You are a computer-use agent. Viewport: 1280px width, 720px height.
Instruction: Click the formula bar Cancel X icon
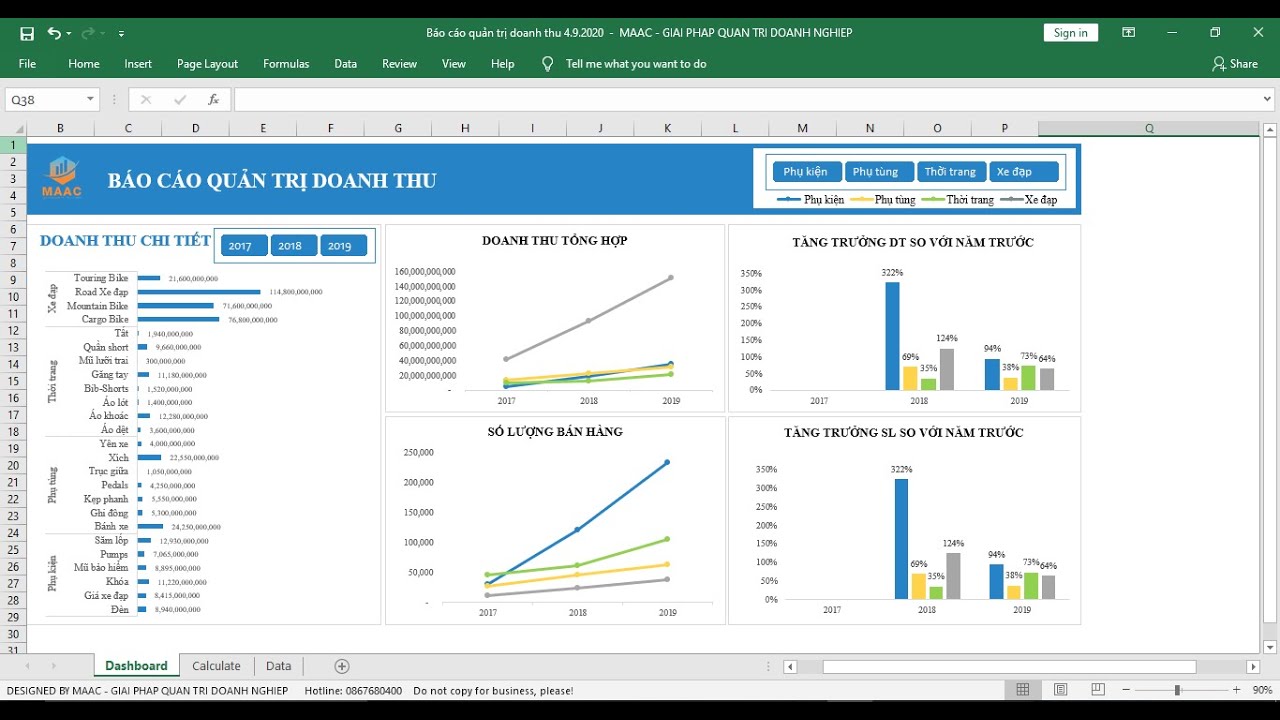tap(146, 100)
